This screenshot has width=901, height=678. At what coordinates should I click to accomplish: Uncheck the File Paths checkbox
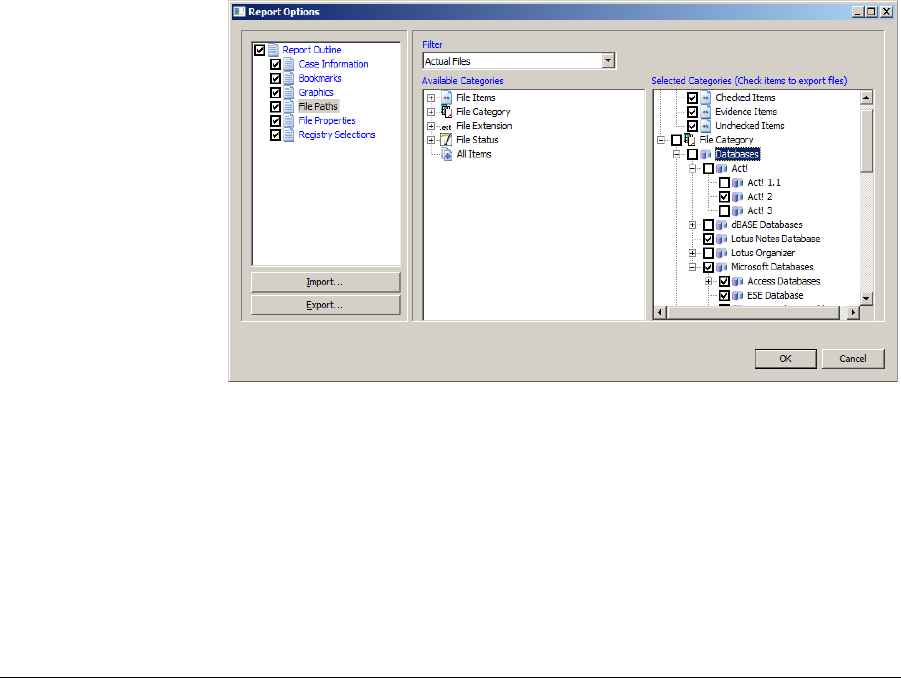coord(275,106)
